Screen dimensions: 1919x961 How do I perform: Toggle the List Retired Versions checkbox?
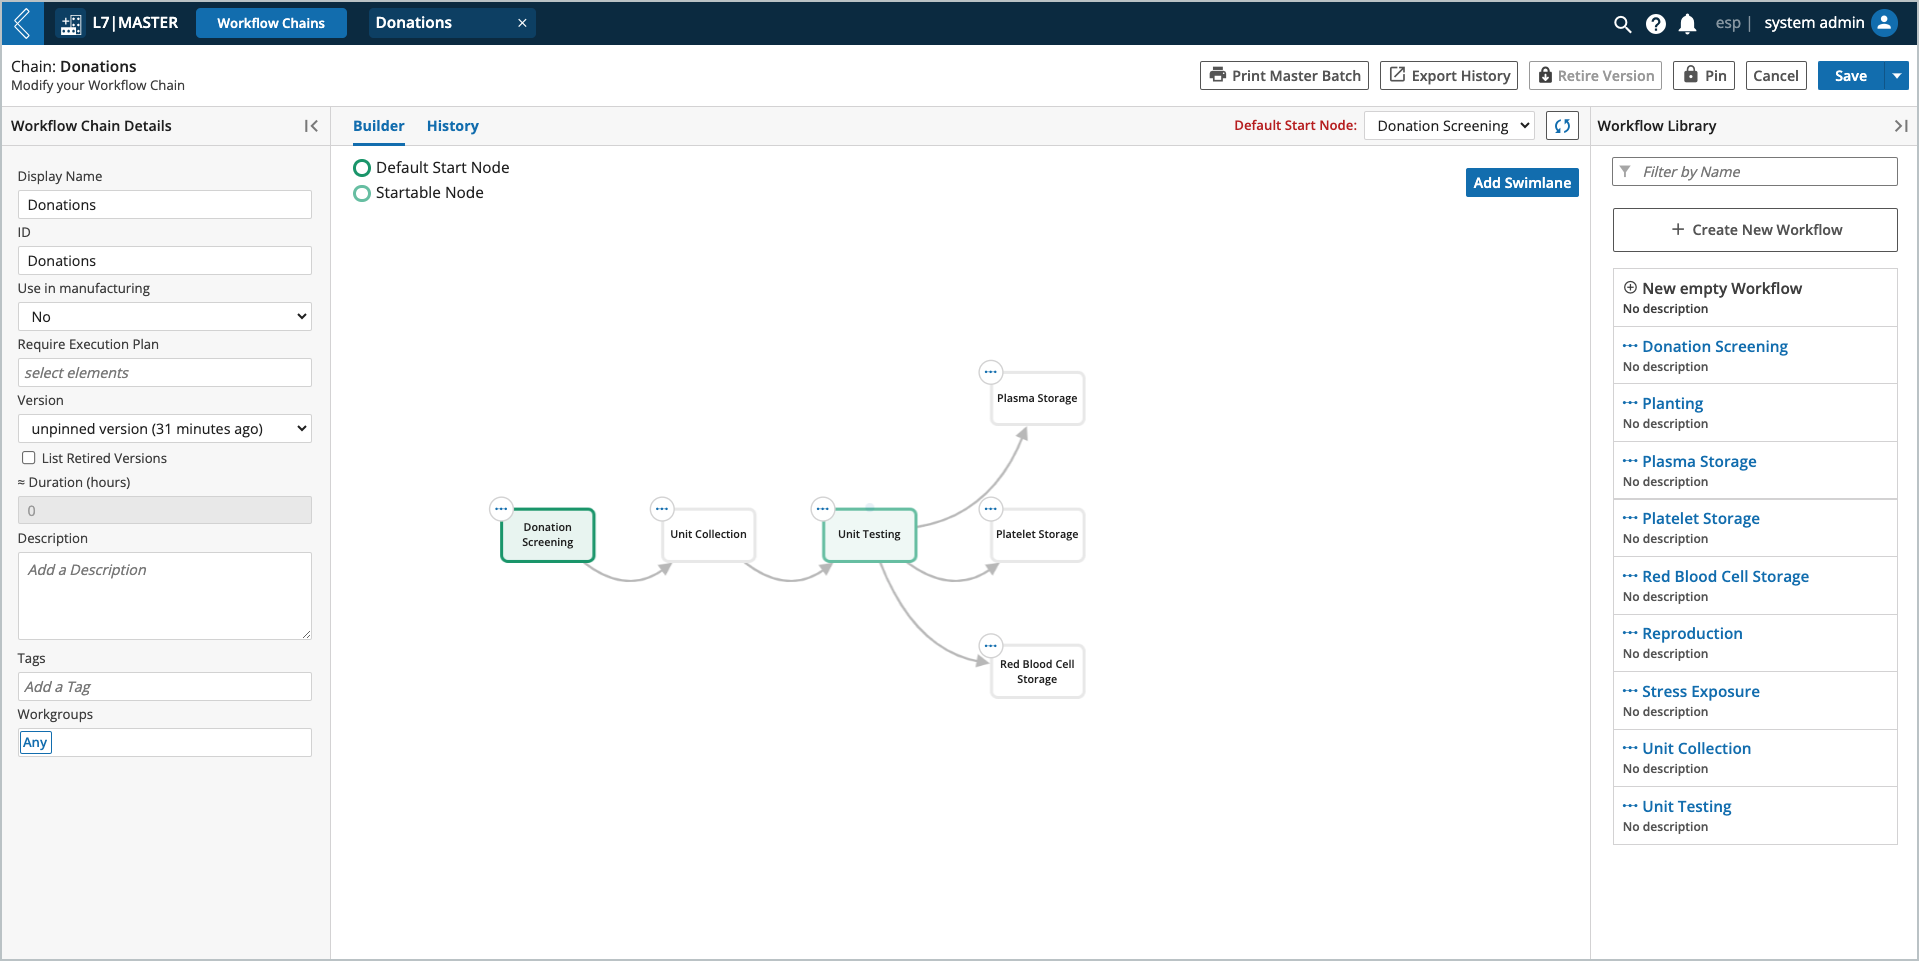(29, 458)
